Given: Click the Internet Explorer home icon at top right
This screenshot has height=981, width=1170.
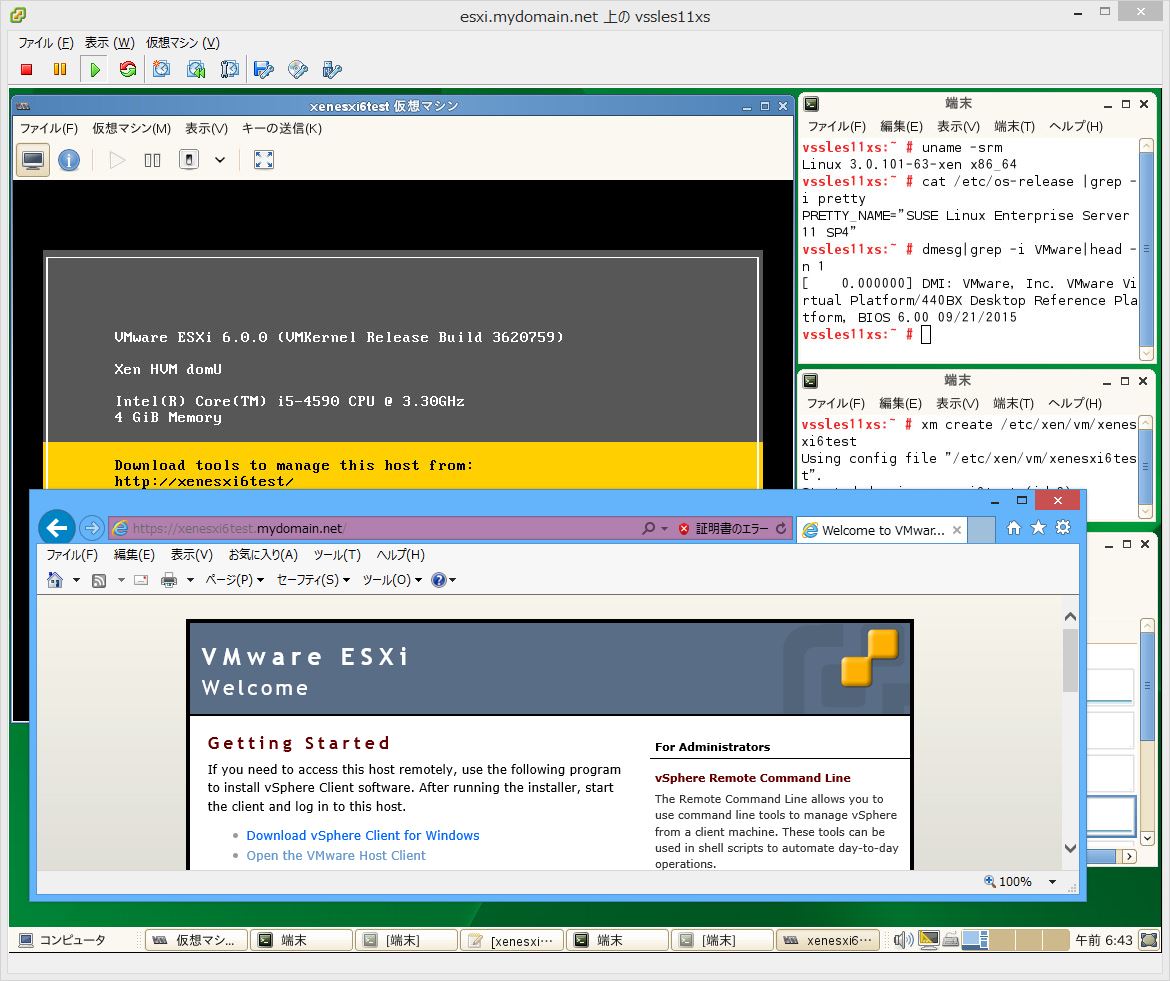Looking at the screenshot, I should point(1013,528).
